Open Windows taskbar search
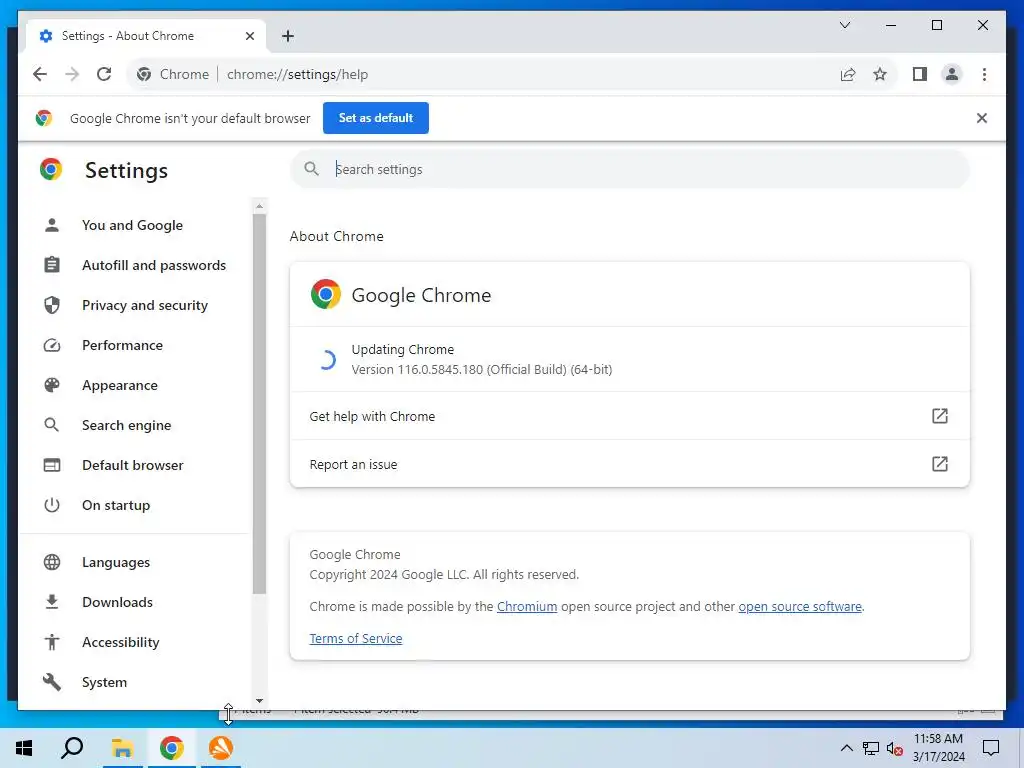The image size is (1024, 768). (72, 748)
